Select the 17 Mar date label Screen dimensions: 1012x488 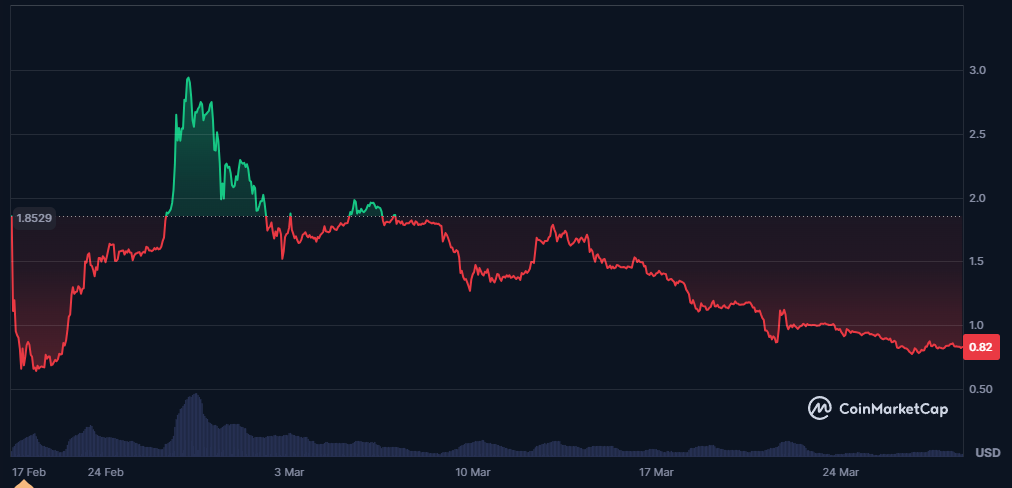[656, 470]
